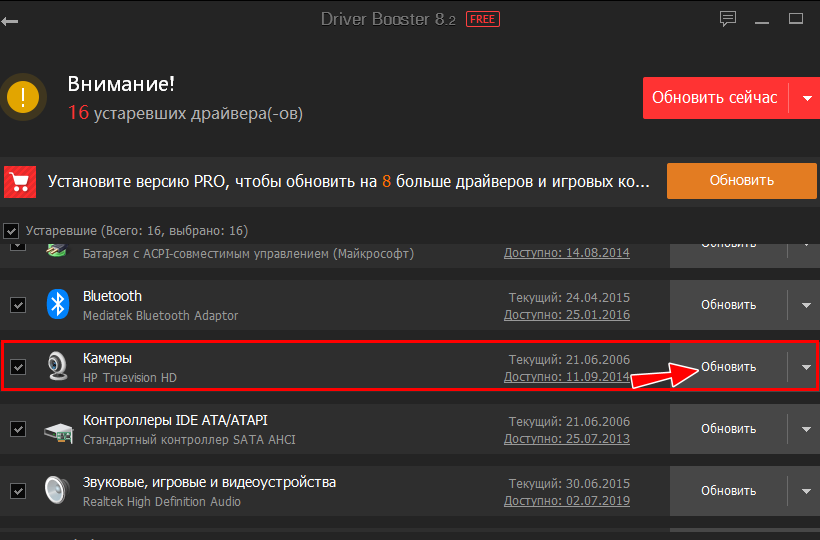The width and height of the screenshot is (820, 540).
Task: Open dropdown arrow for Камеры update
Action: 806,367
